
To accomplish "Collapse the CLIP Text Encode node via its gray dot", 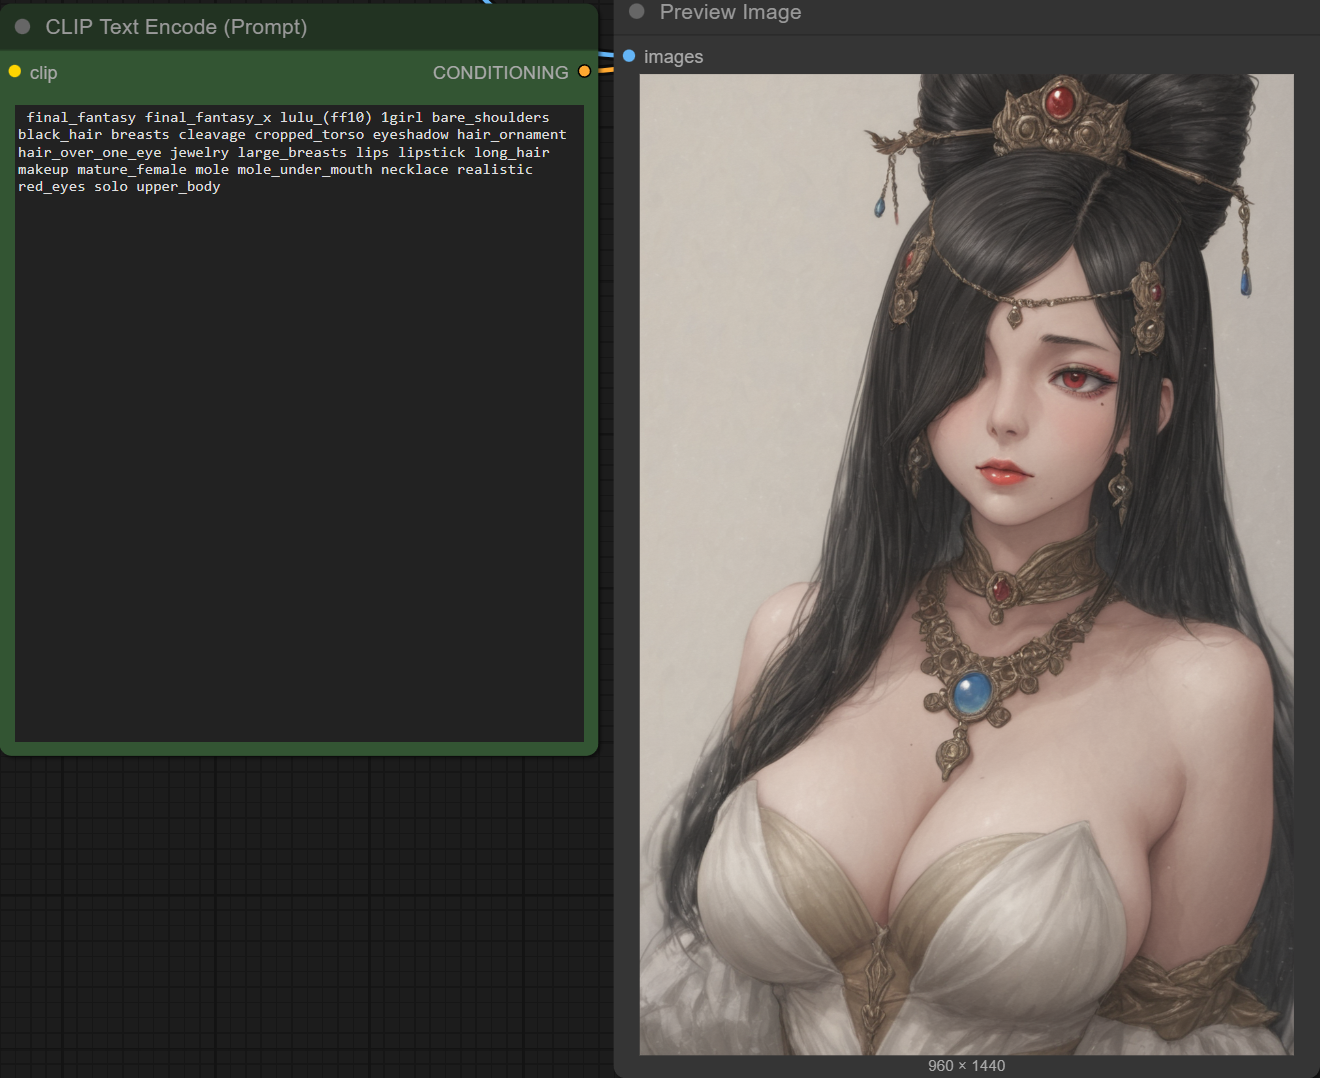I will point(22,27).
